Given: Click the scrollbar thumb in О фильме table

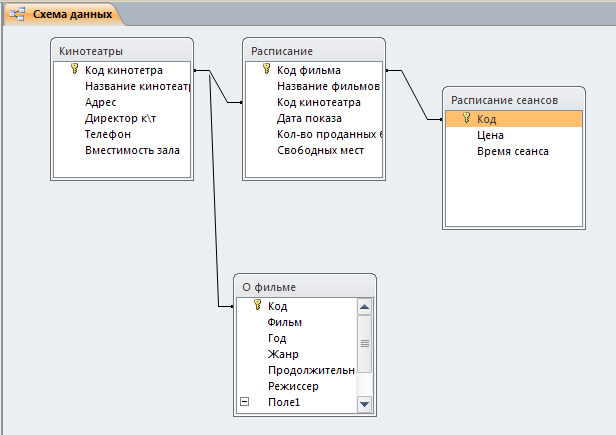Looking at the screenshot, I should point(365,343).
